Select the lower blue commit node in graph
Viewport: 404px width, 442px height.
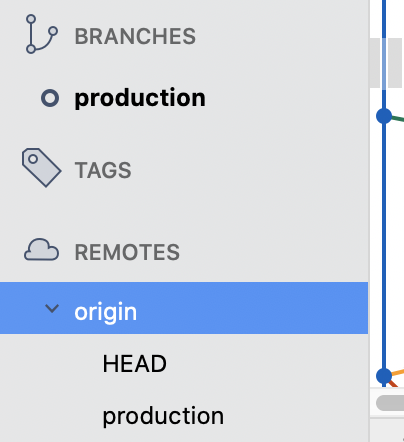pyautogui.click(x=384, y=376)
